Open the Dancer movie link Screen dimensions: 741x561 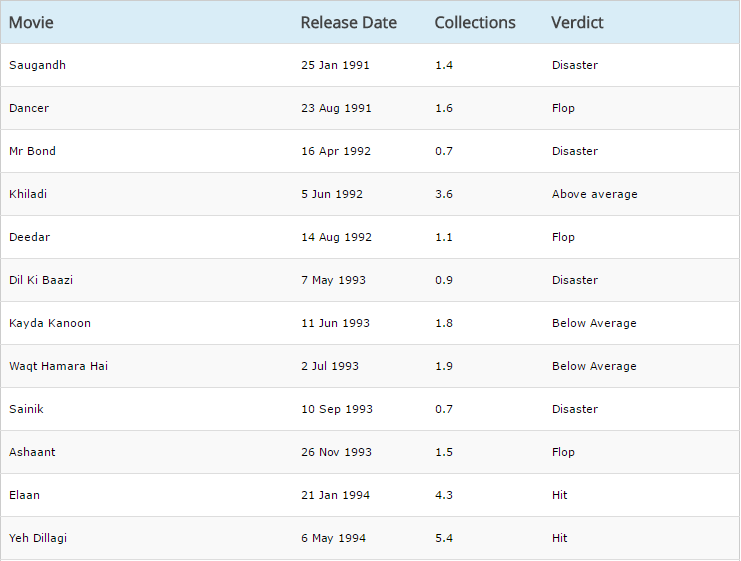point(29,108)
